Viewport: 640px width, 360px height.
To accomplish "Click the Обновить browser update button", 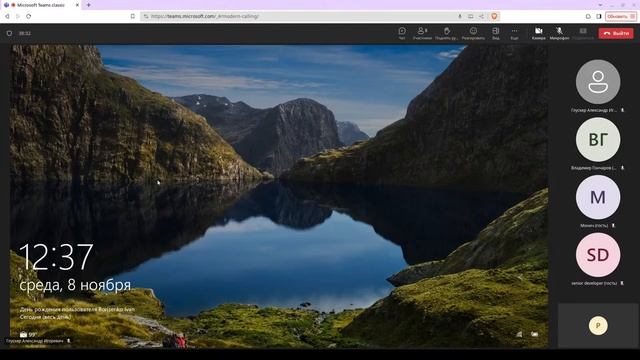I will pyautogui.click(x=620, y=16).
